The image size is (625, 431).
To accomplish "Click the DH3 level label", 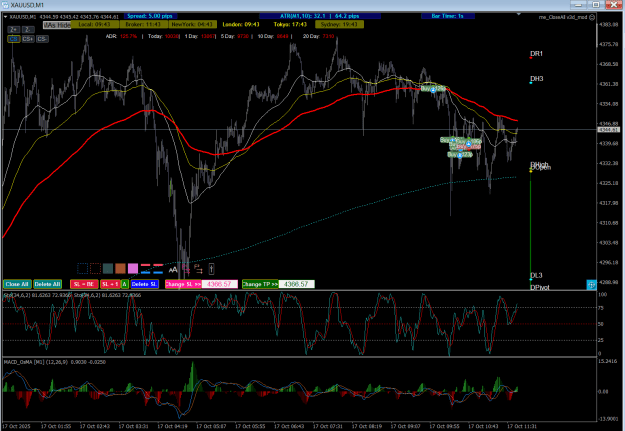I will 537,79.
